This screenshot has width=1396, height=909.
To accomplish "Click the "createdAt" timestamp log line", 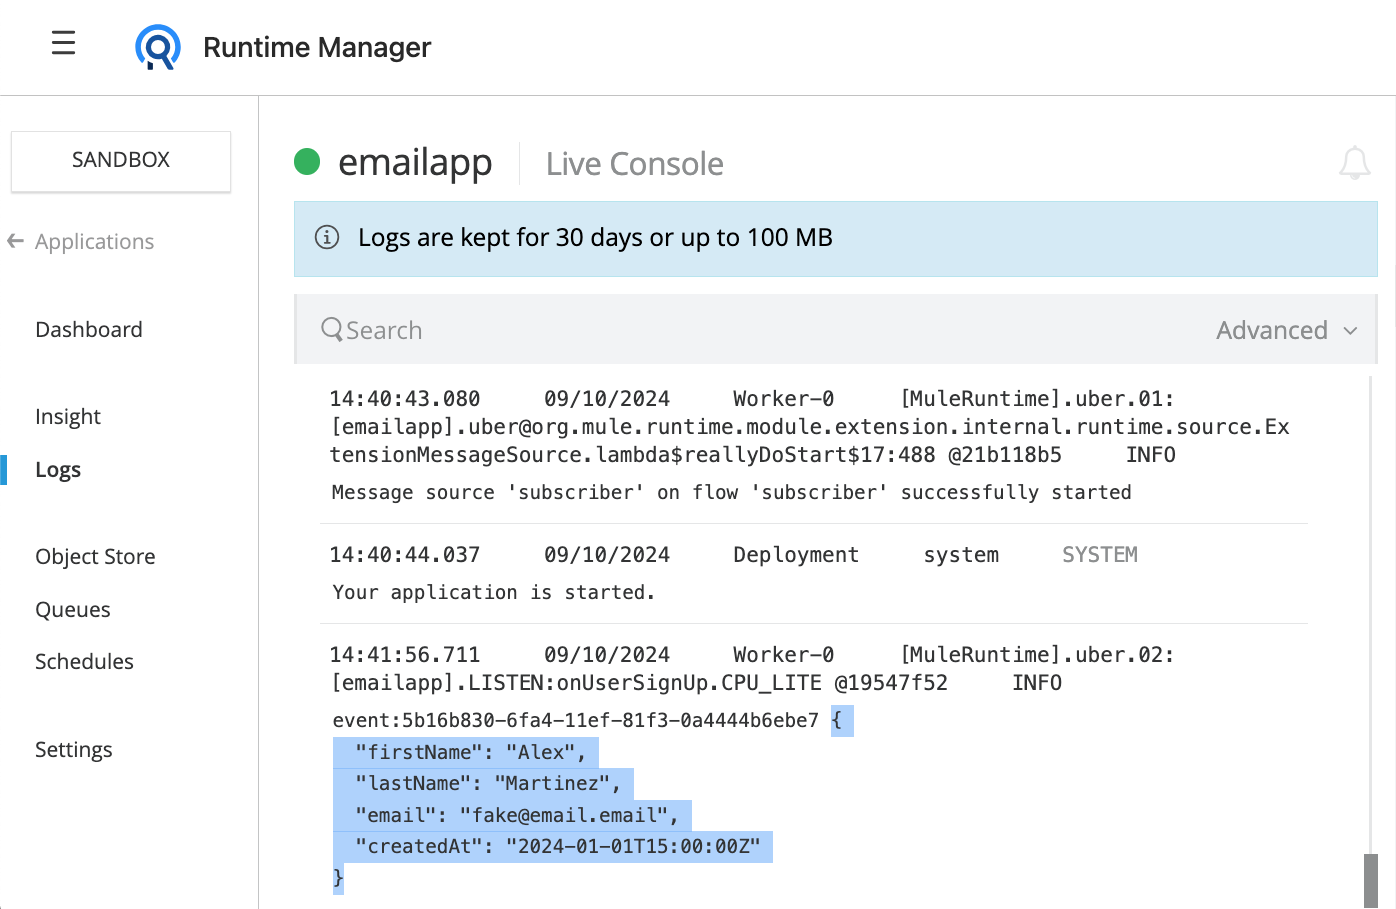I will (x=558, y=846).
